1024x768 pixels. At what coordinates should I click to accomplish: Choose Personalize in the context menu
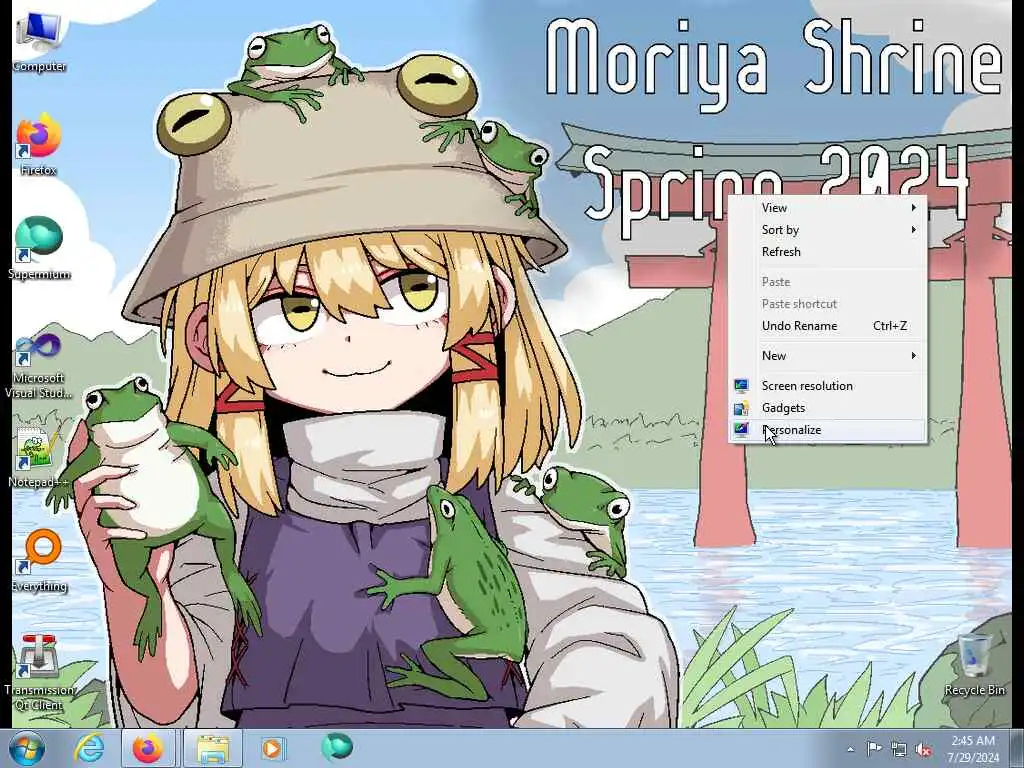pyautogui.click(x=827, y=430)
